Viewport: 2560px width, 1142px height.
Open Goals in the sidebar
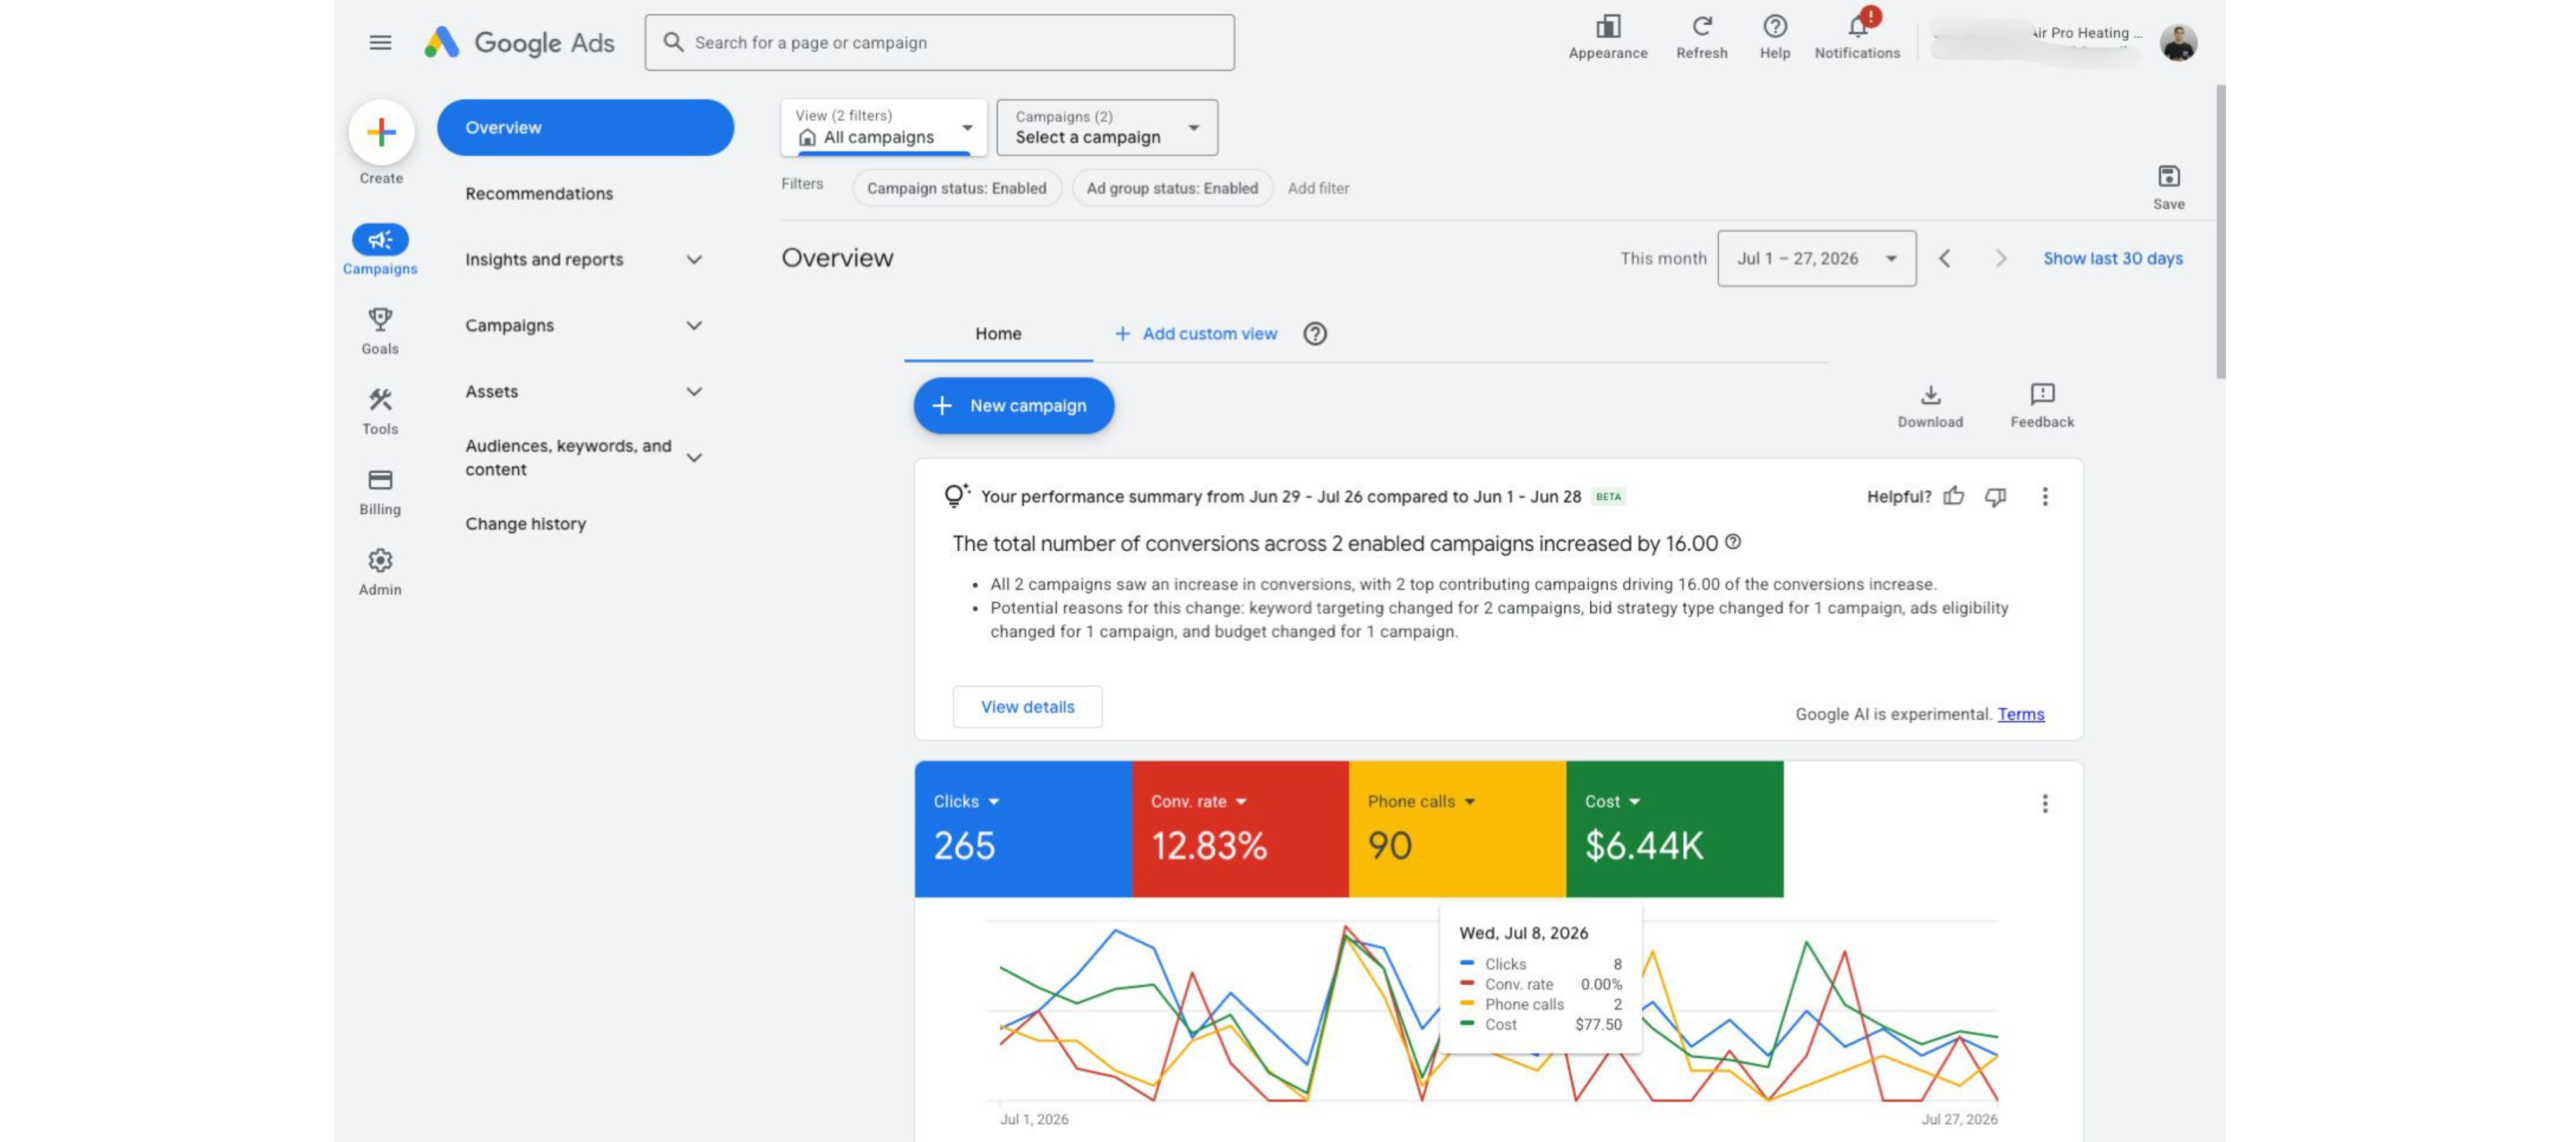(380, 331)
